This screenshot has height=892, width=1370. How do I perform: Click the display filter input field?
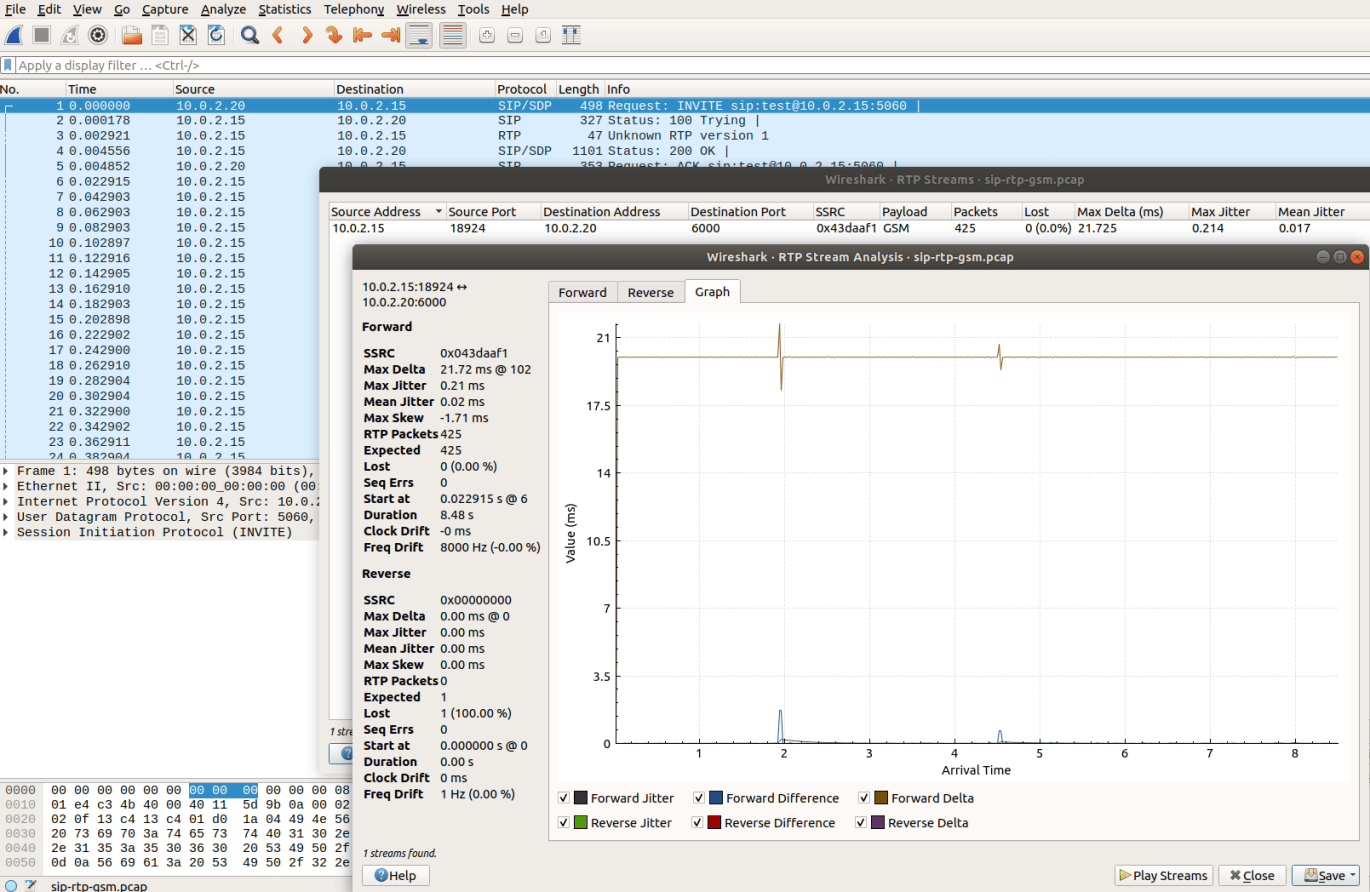click(691, 65)
